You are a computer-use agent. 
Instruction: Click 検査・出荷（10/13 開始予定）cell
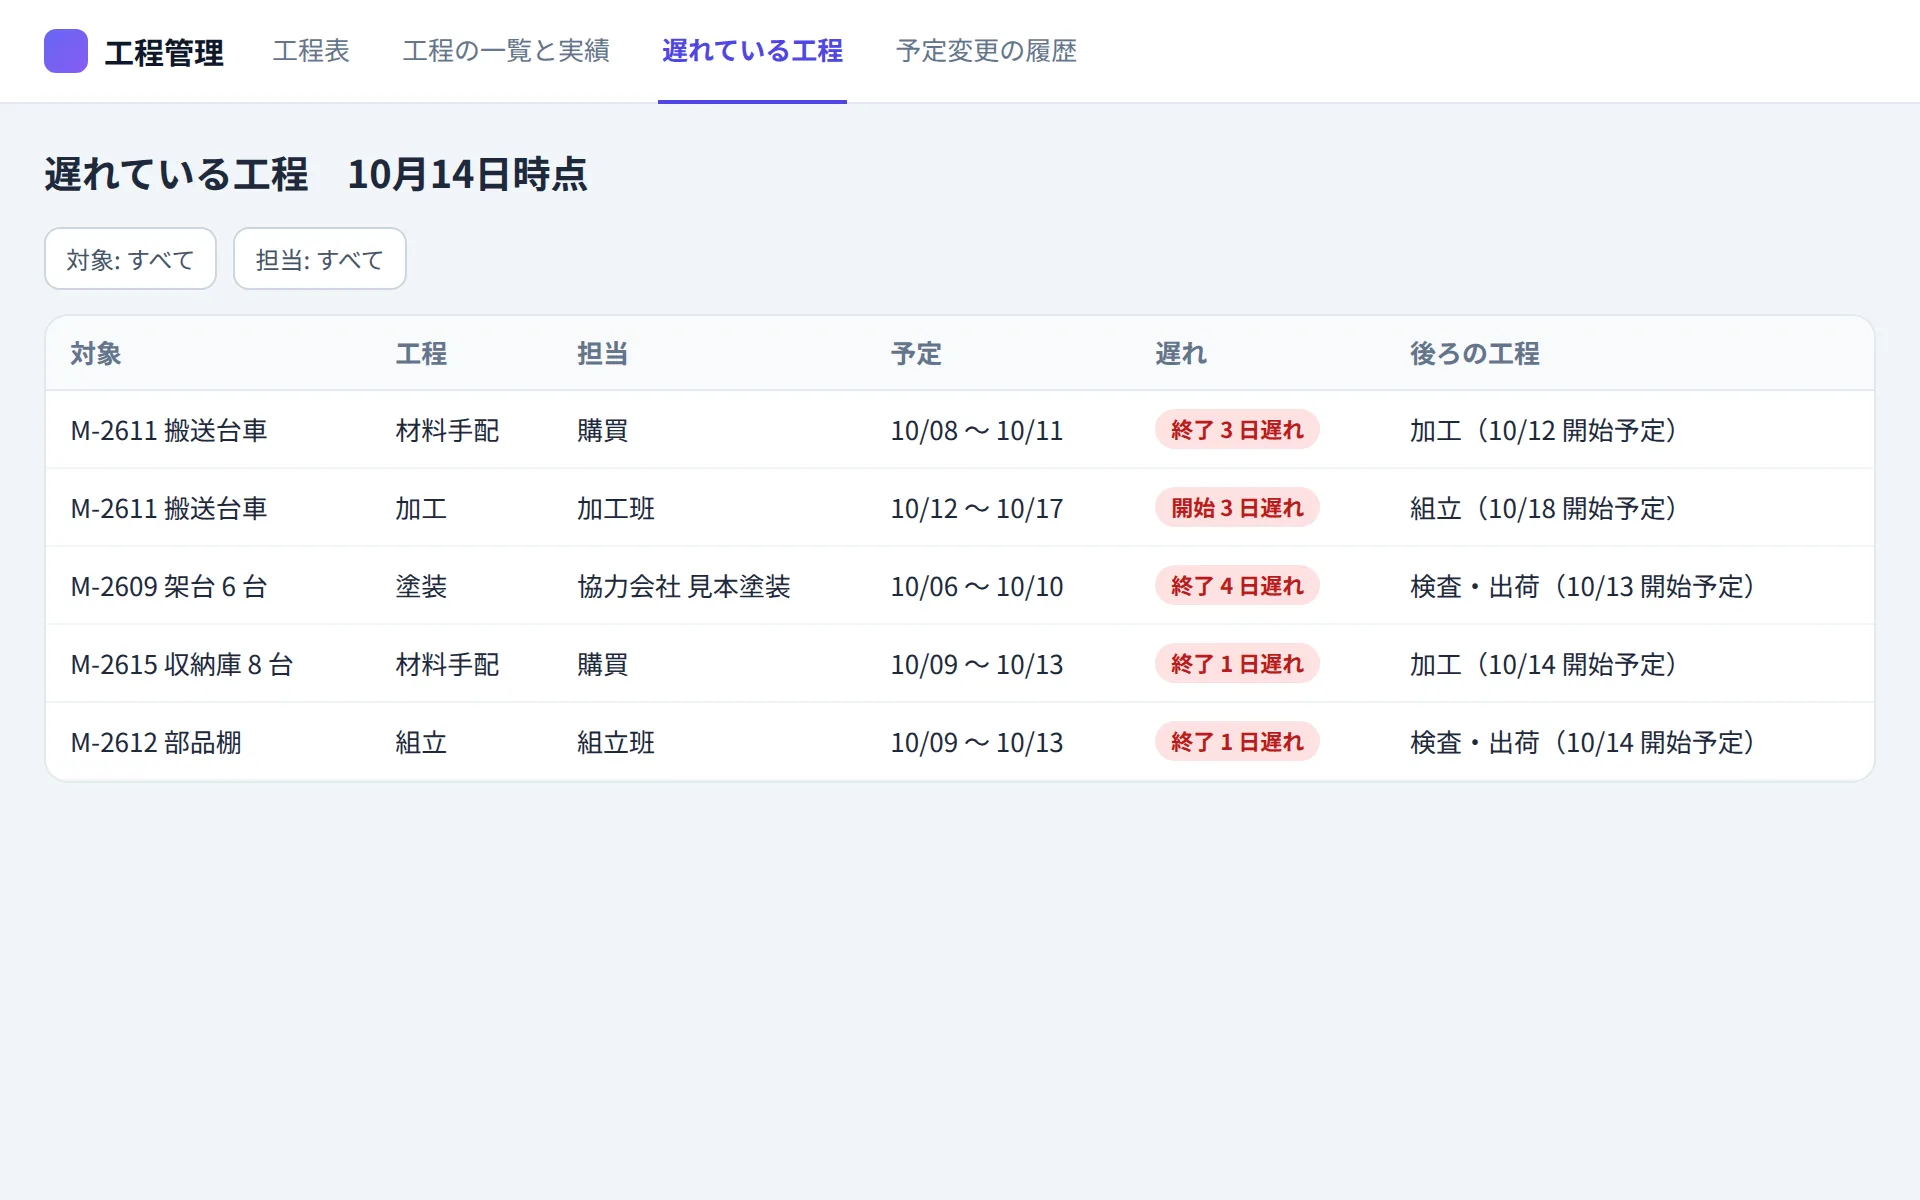(x=1582, y=587)
